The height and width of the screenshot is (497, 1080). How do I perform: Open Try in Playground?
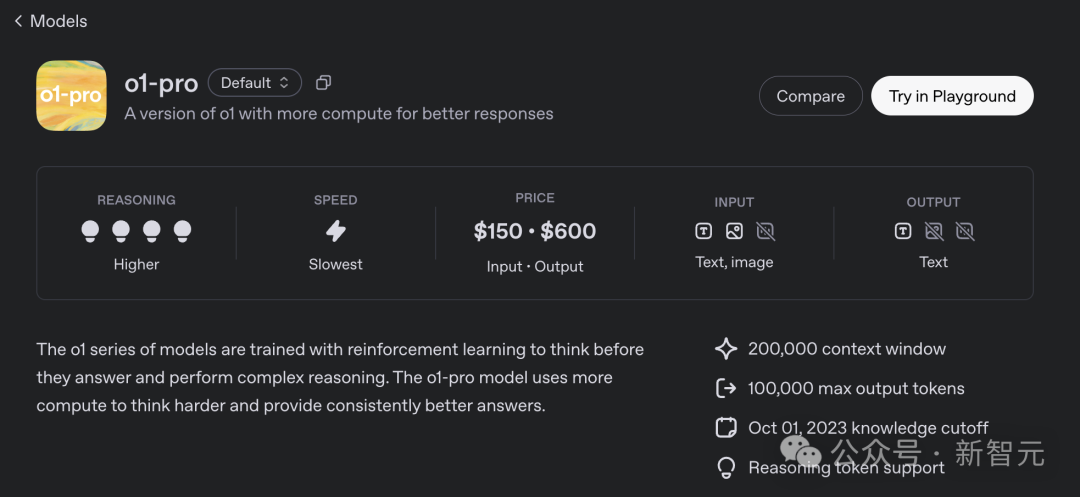point(952,96)
